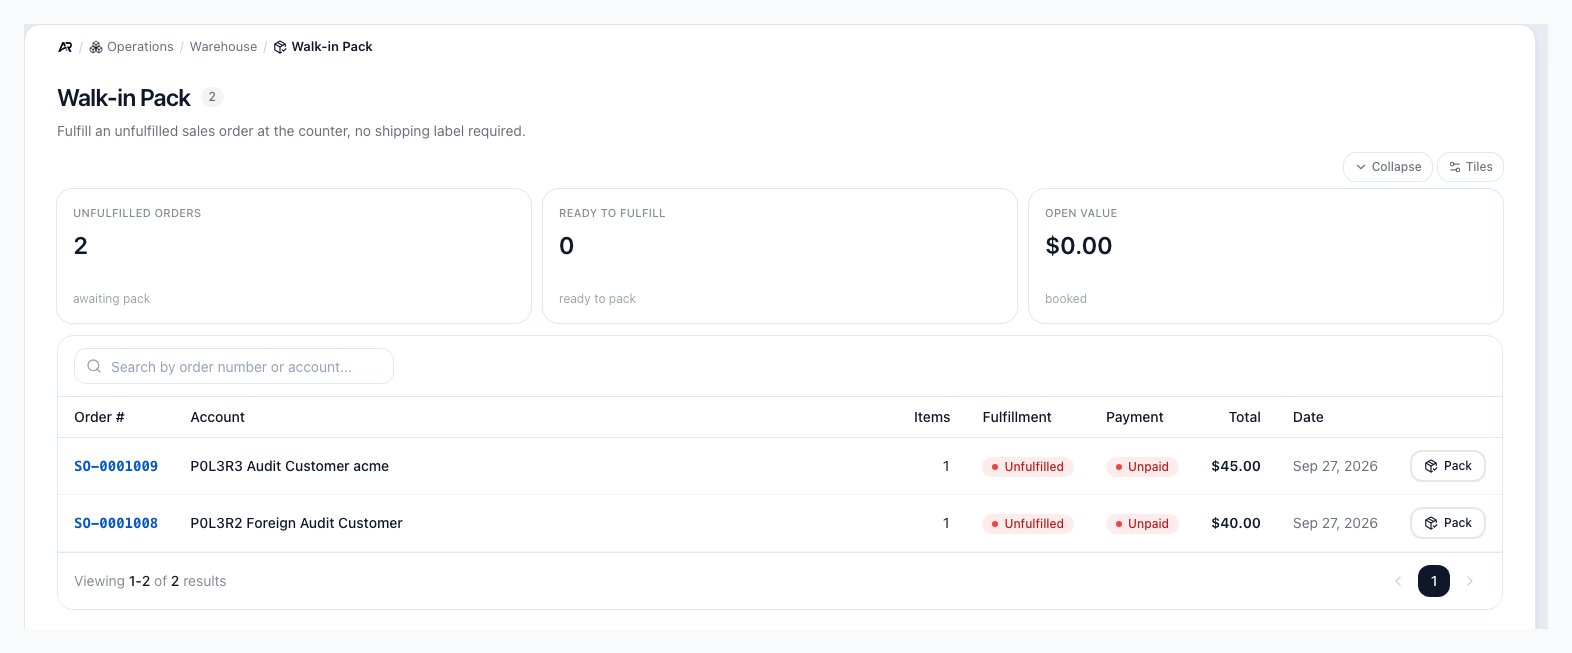This screenshot has width=1572, height=653.
Task: Open order SO-0001008
Action: (x=116, y=523)
